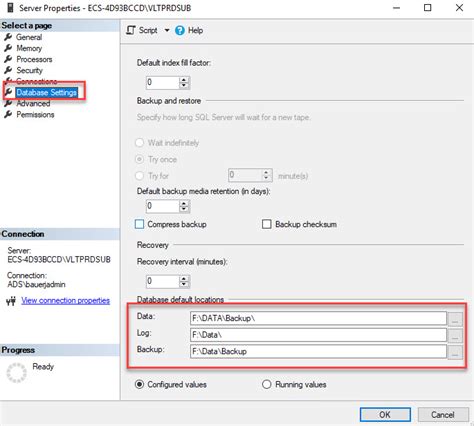Viewport: 474px width, 426px height.
Task: Click the wrench icon beside Advanced
Action: pos(8,103)
